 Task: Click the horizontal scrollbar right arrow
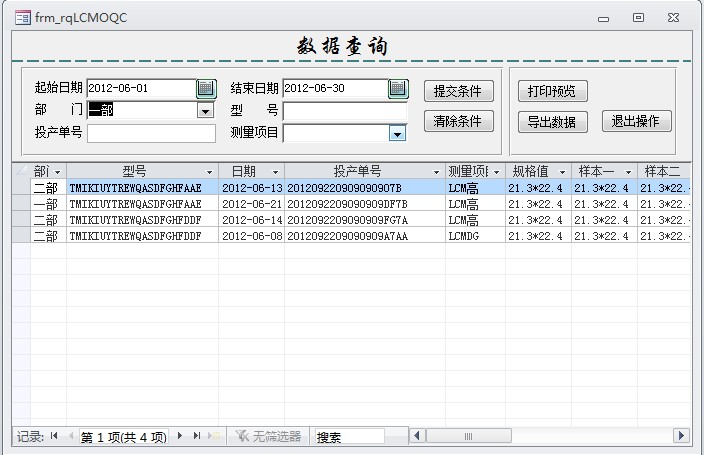click(681, 436)
